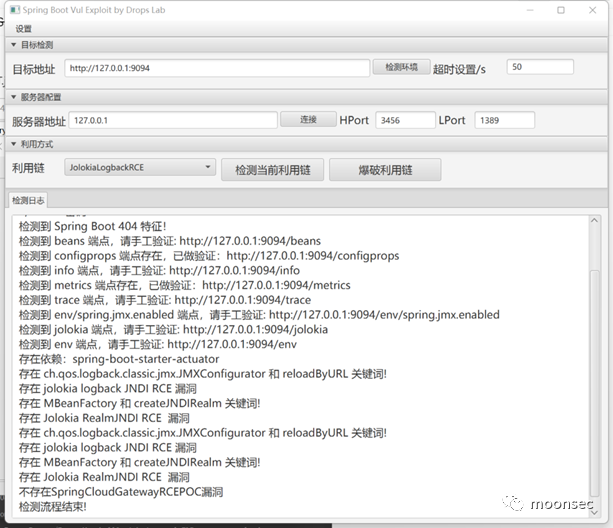The image size is (613, 528).
Task: Focus the HPort field showing 3456
Action: pos(405,120)
